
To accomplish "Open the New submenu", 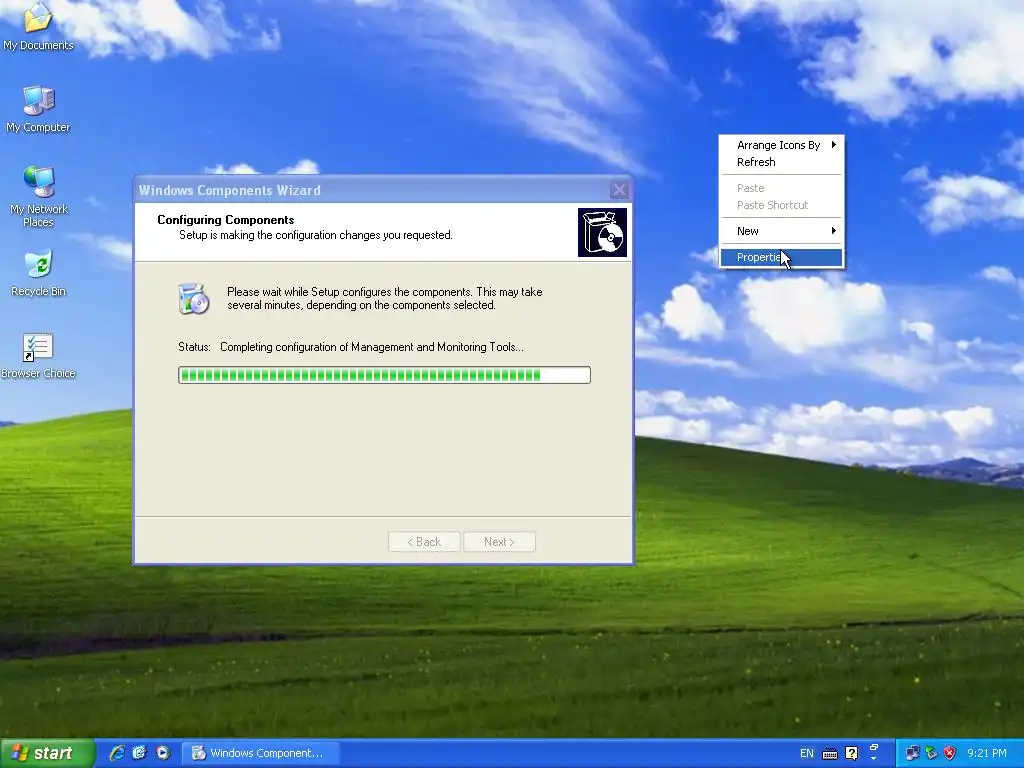I will click(781, 231).
